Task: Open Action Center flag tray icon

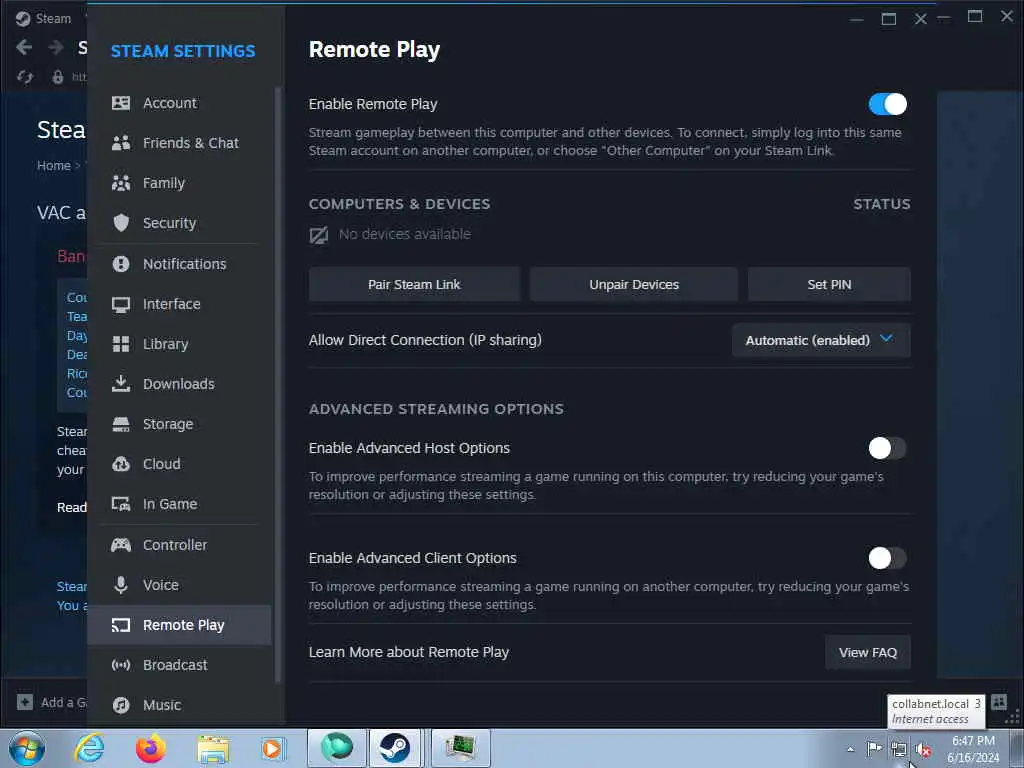Action: pyautogui.click(x=874, y=749)
